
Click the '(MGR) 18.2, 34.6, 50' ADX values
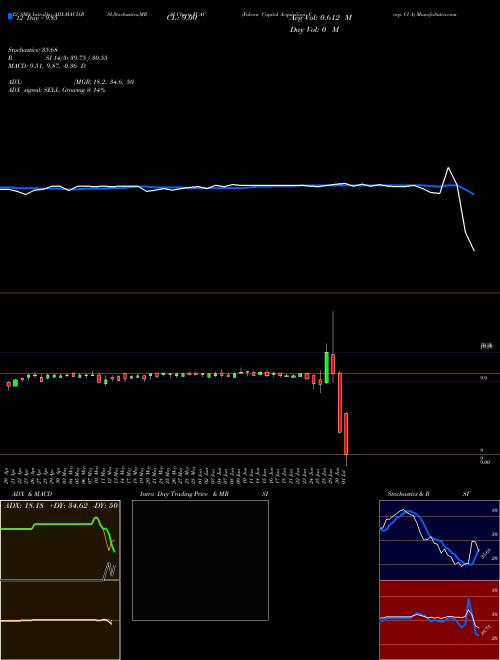click(104, 82)
